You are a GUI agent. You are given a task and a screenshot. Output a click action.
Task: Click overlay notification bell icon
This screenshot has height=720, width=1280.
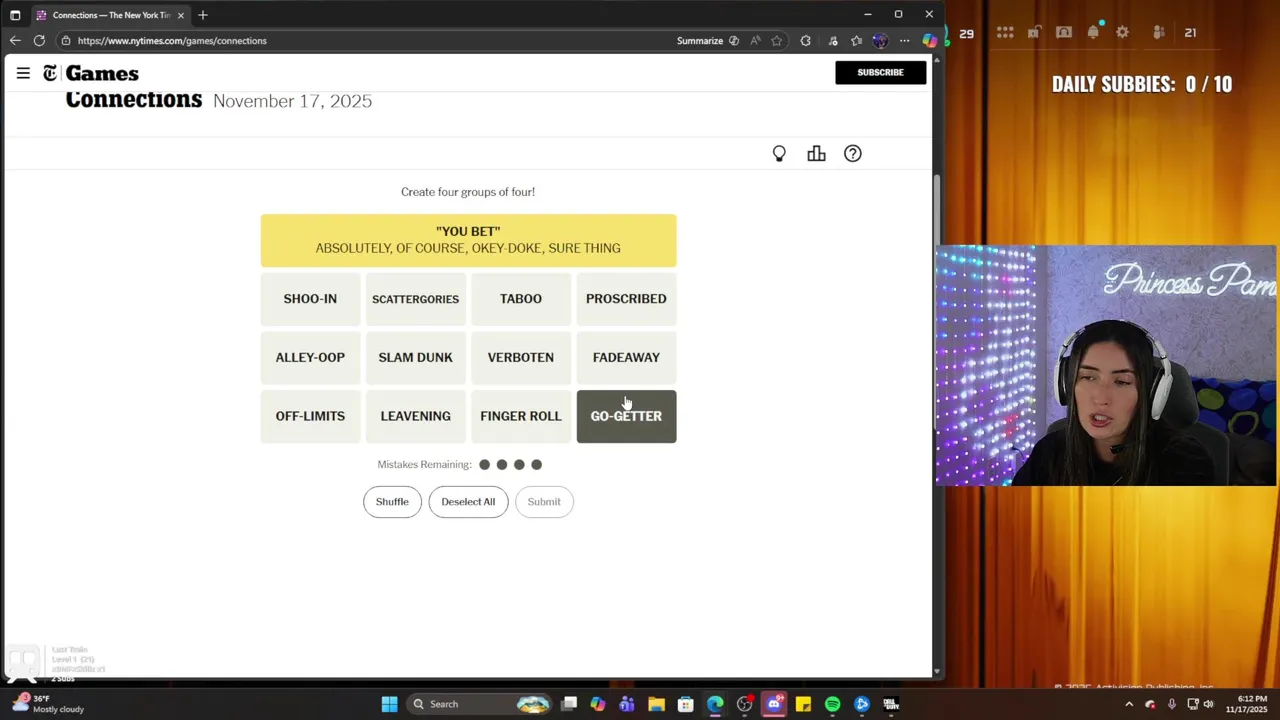point(1093,32)
